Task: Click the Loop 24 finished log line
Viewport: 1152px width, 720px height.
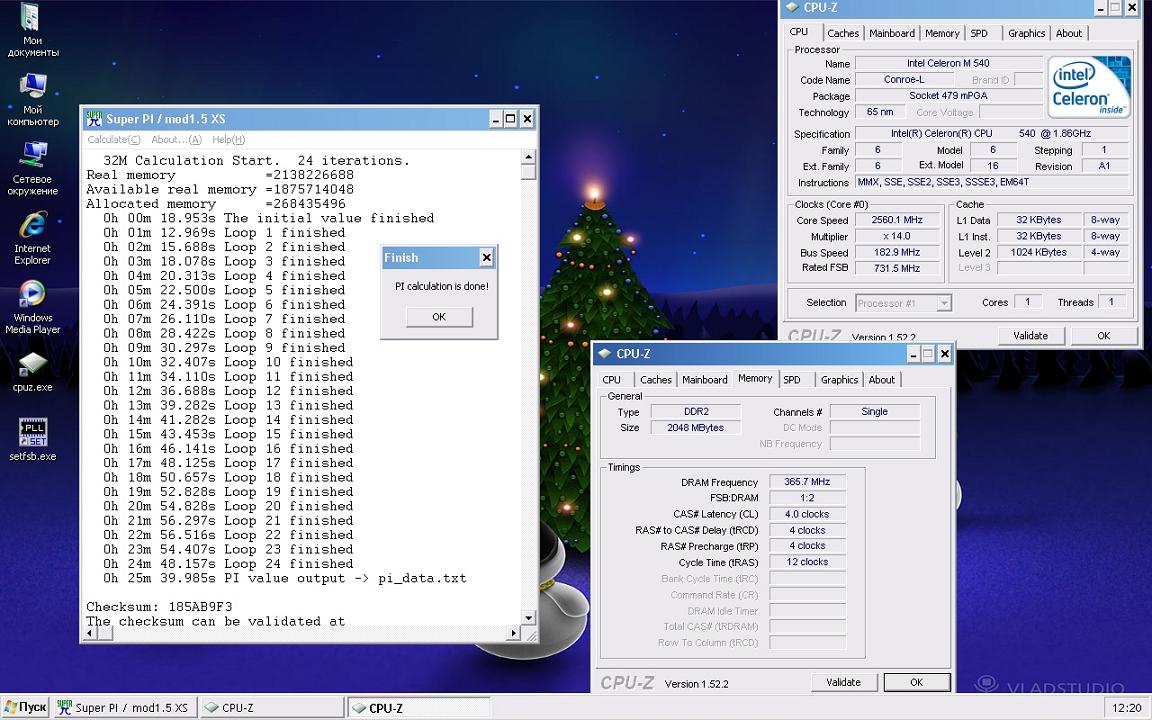Action: [228, 564]
